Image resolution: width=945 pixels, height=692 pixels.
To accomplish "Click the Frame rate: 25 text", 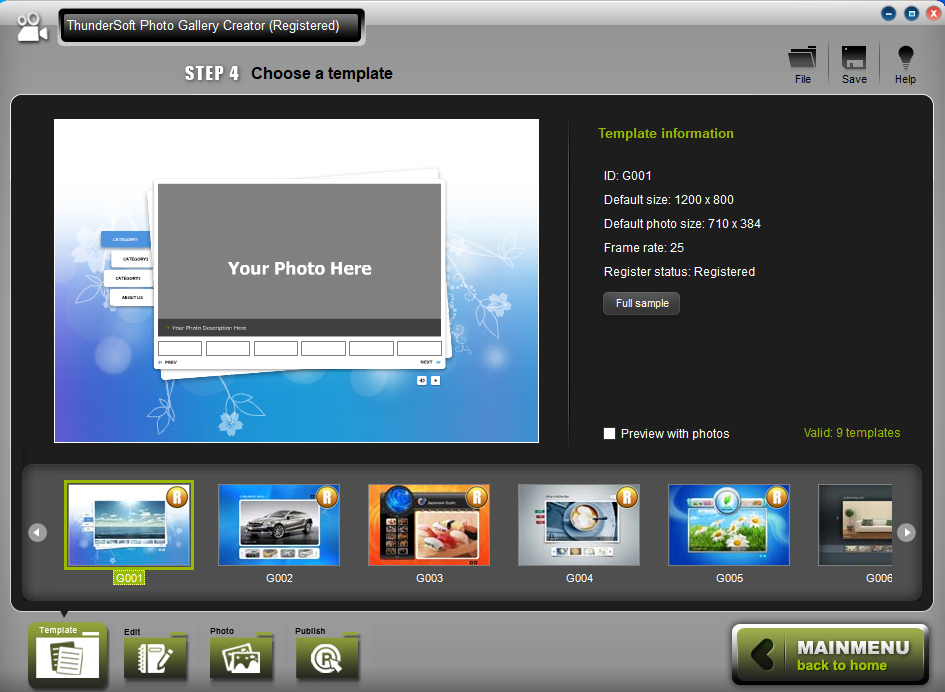I will [644, 248].
